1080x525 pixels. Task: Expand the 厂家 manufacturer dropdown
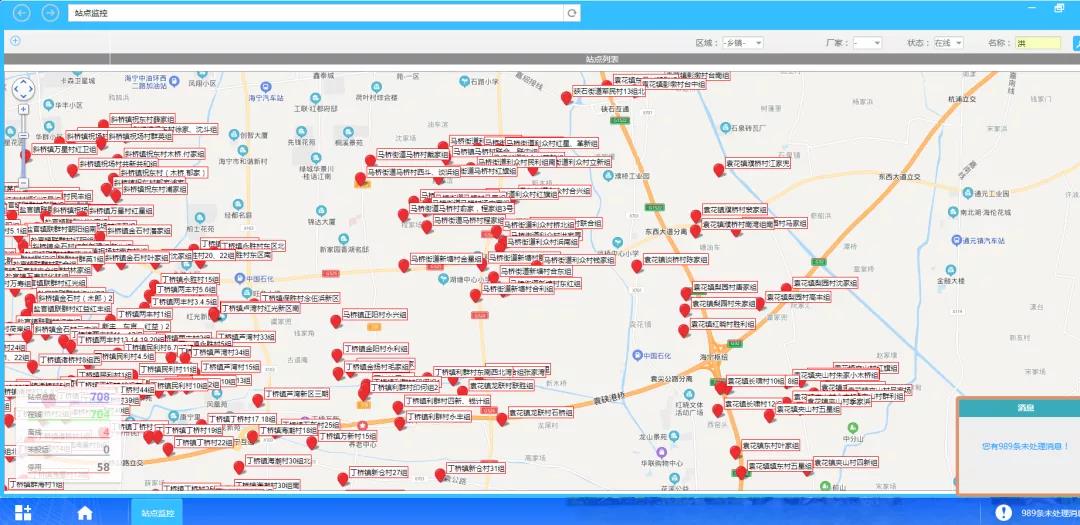[x=867, y=43]
